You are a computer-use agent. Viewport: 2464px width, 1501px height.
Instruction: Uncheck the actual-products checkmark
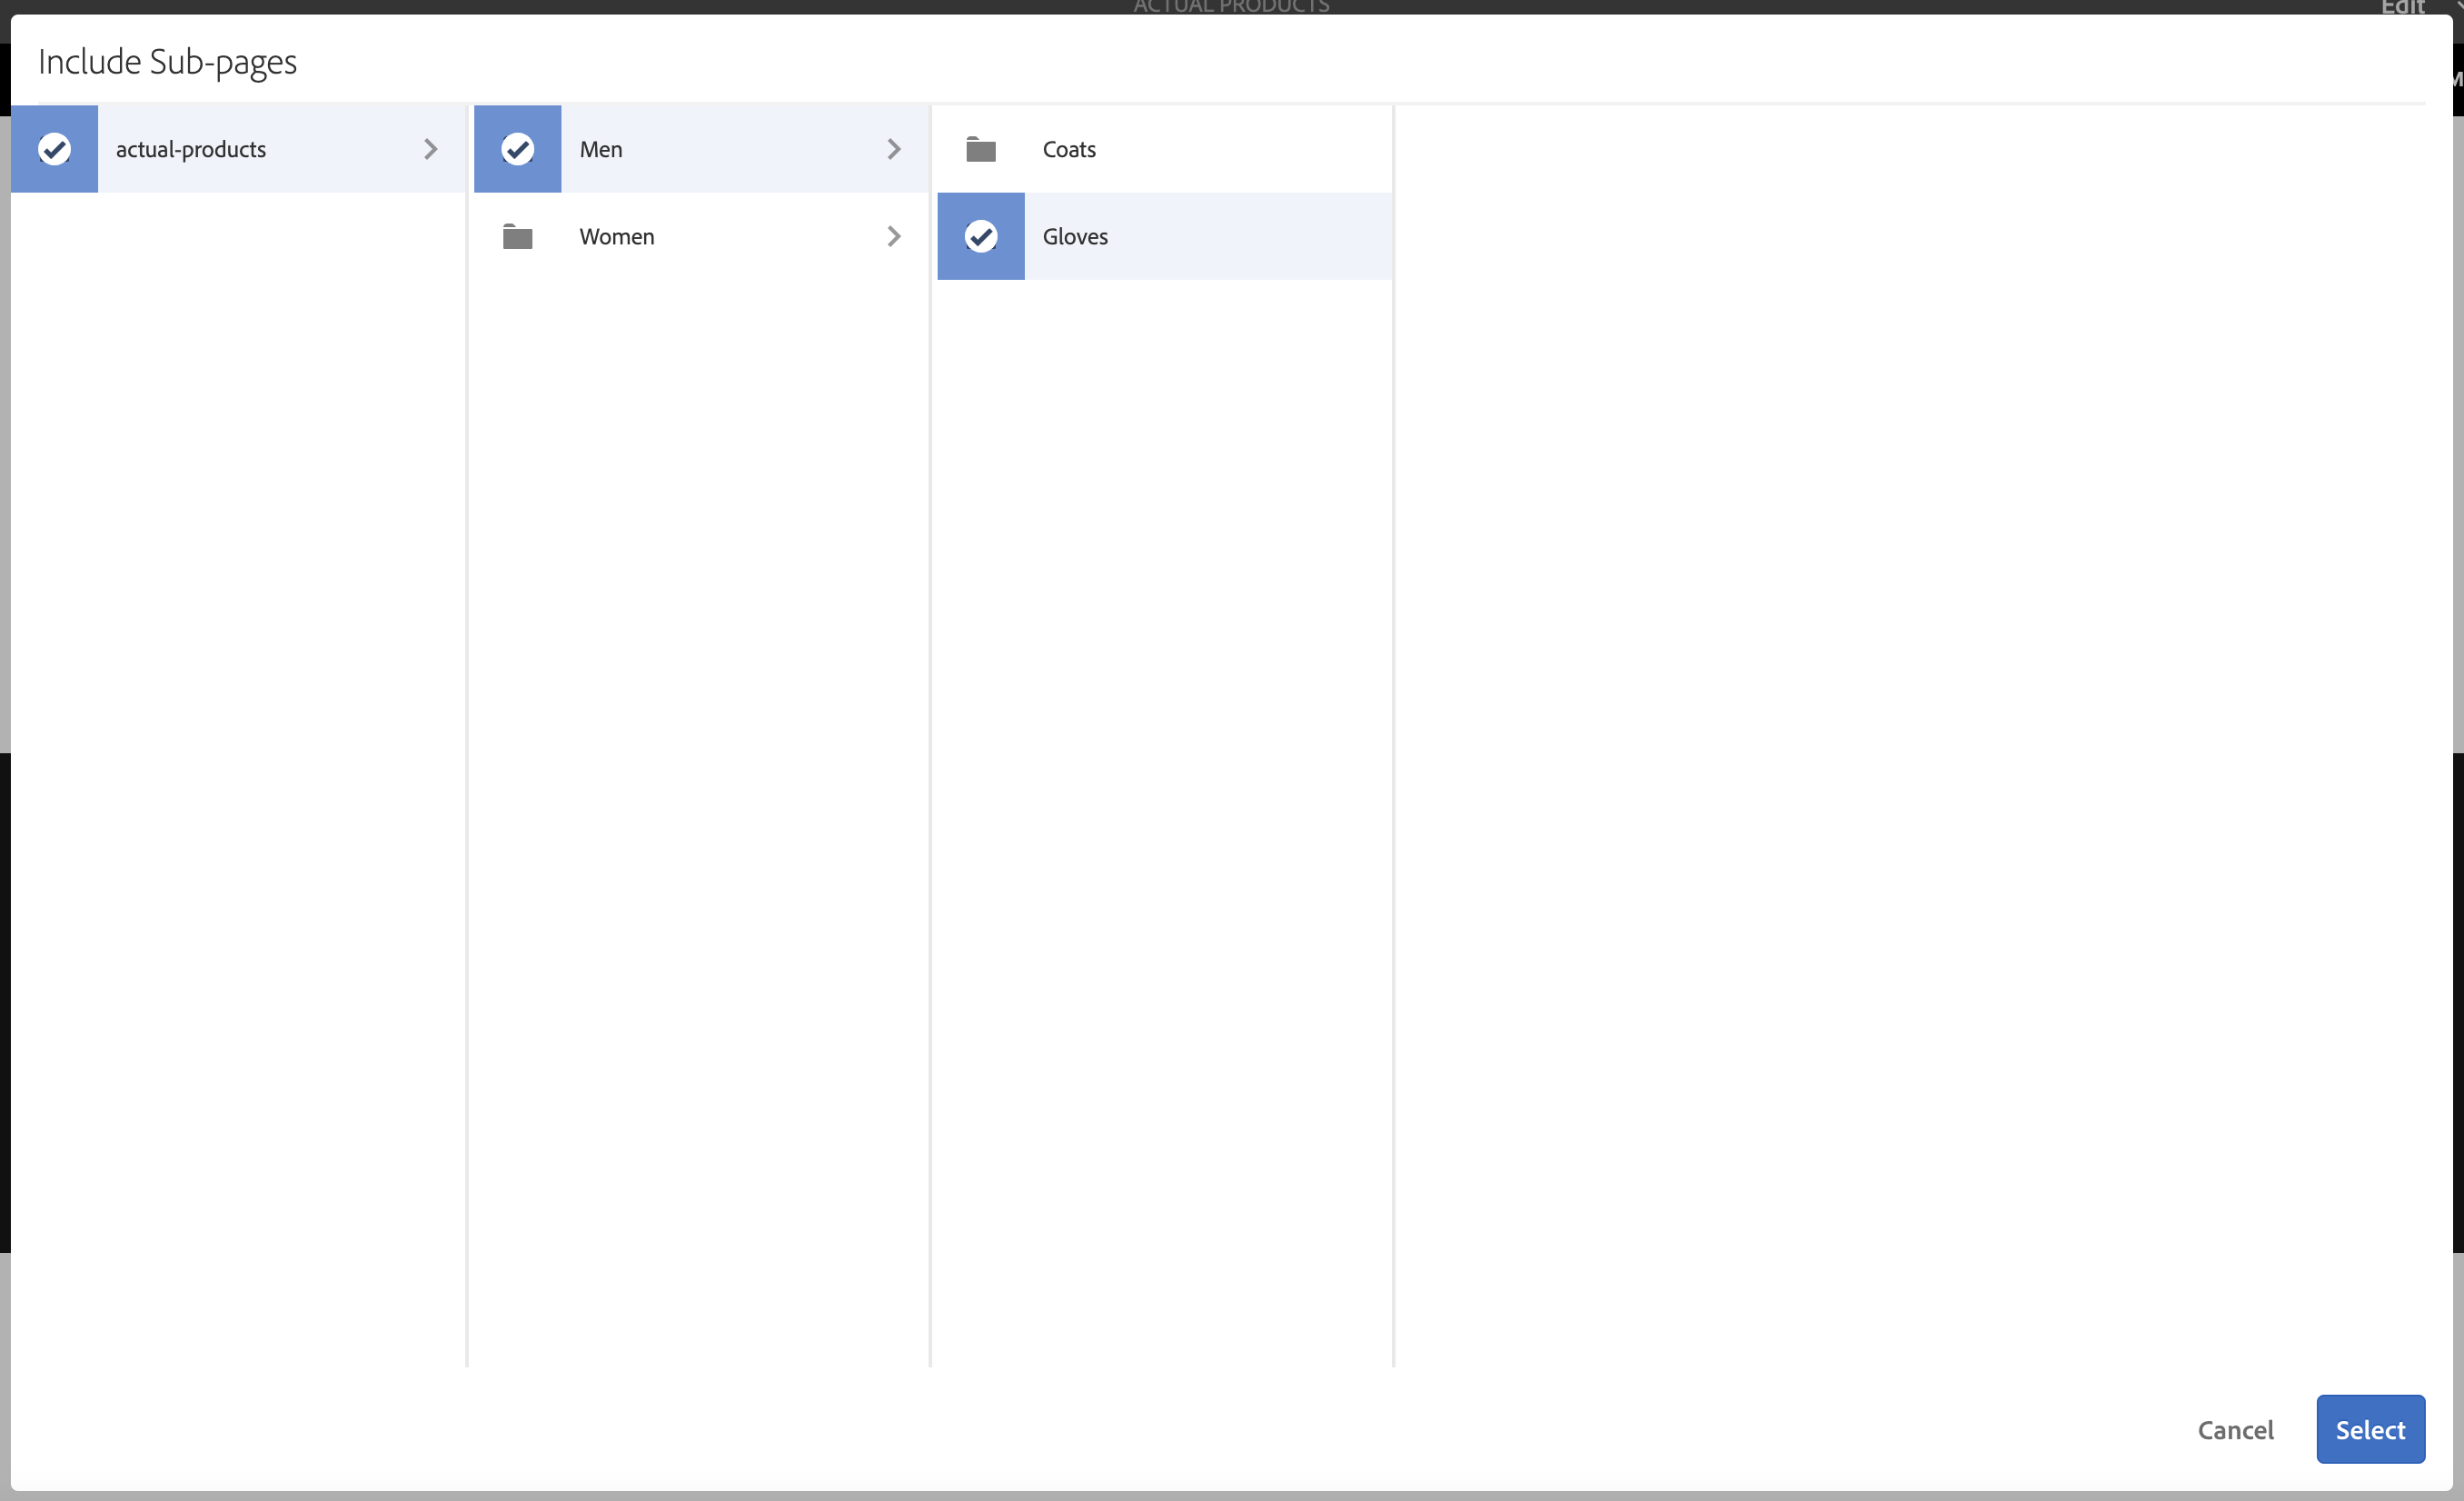click(x=54, y=149)
